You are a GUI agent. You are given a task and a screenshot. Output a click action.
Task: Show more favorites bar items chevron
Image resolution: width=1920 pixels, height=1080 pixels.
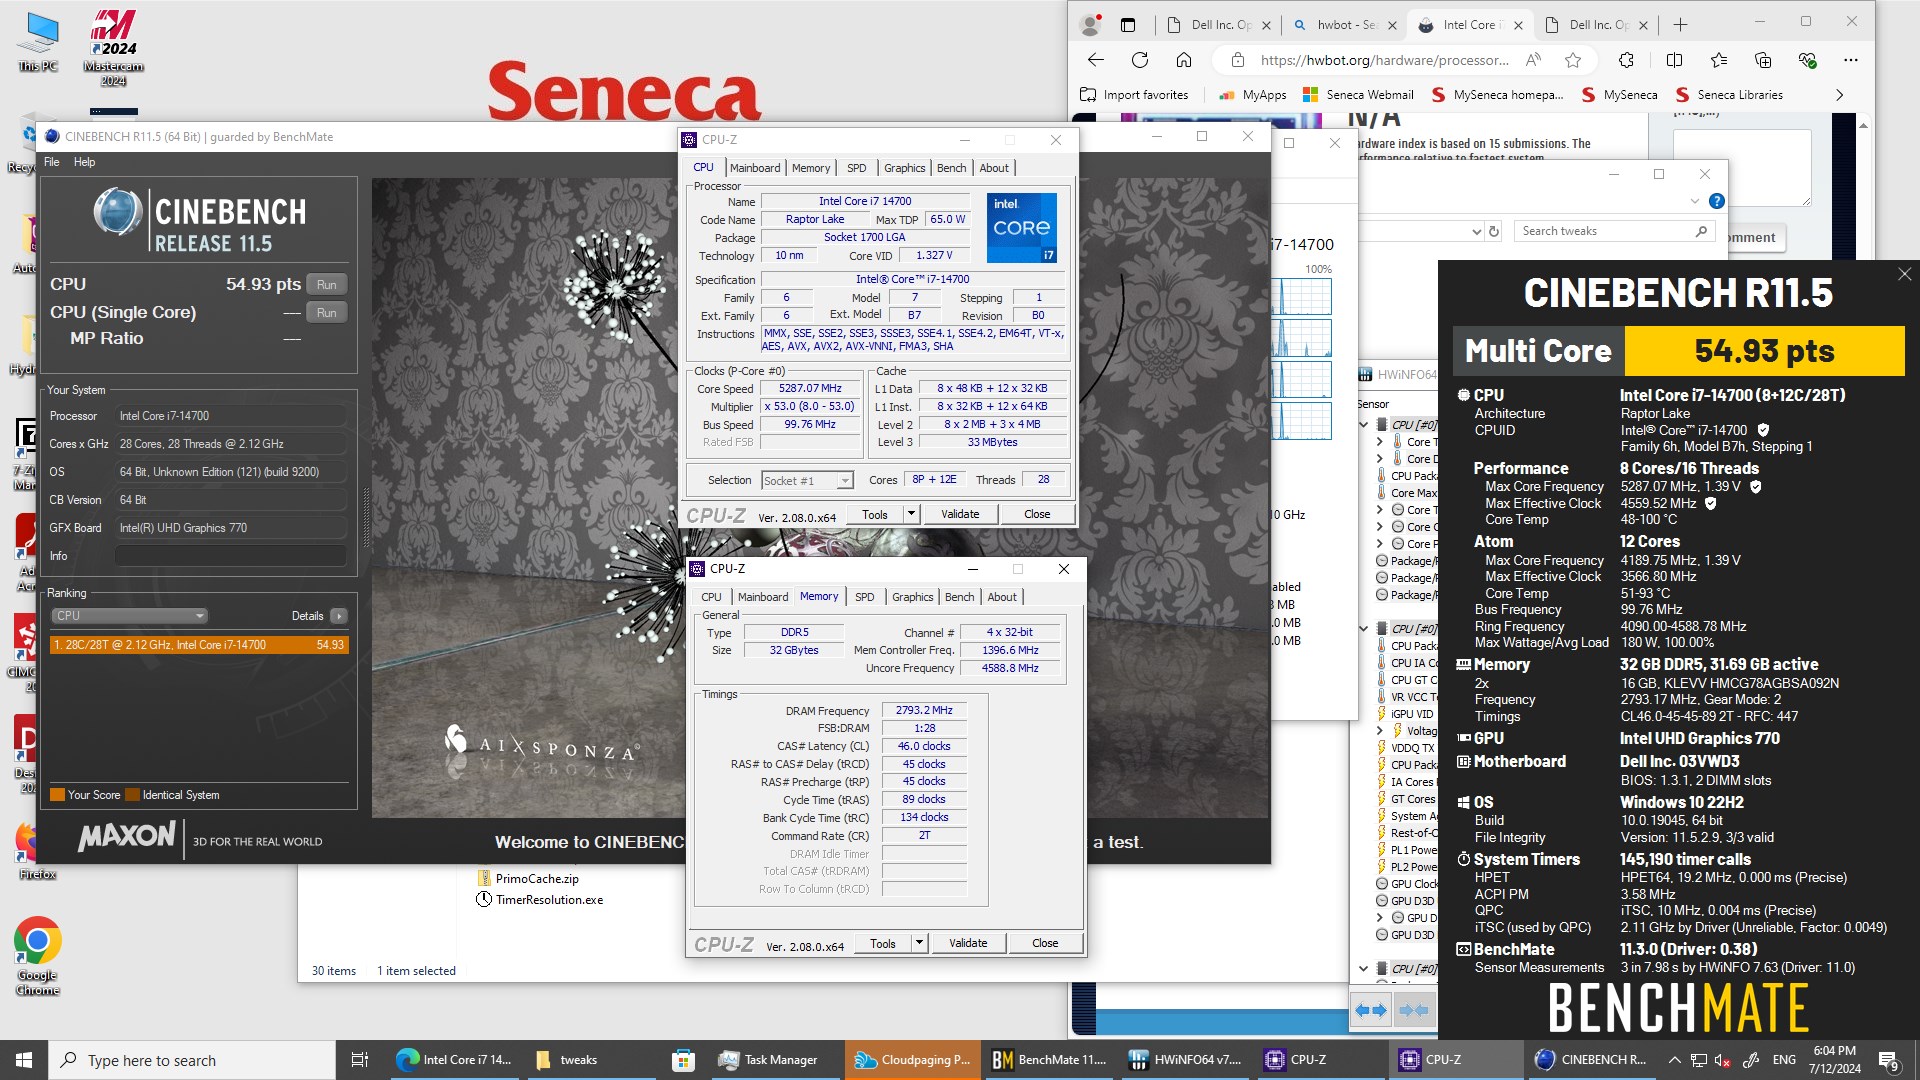(x=1839, y=95)
